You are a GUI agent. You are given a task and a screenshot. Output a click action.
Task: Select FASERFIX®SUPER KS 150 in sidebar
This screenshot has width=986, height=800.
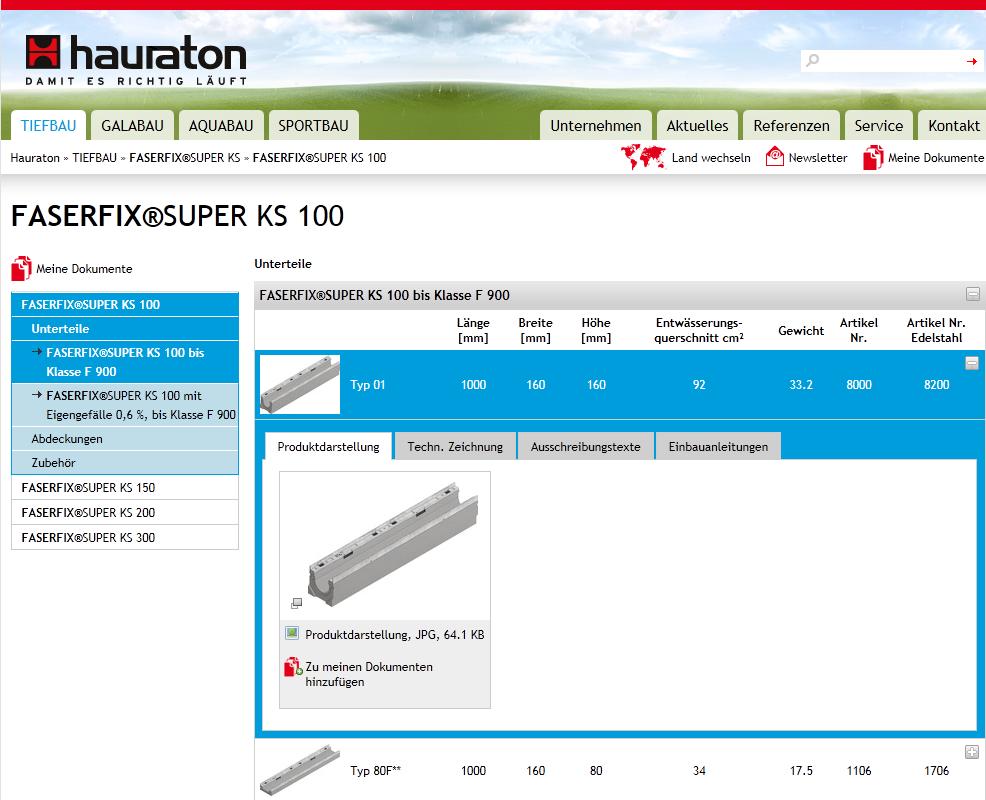click(125, 487)
